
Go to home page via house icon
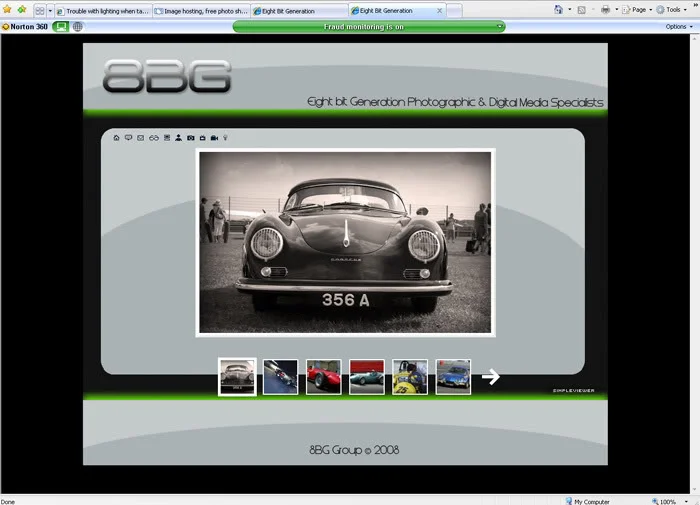coord(116,138)
